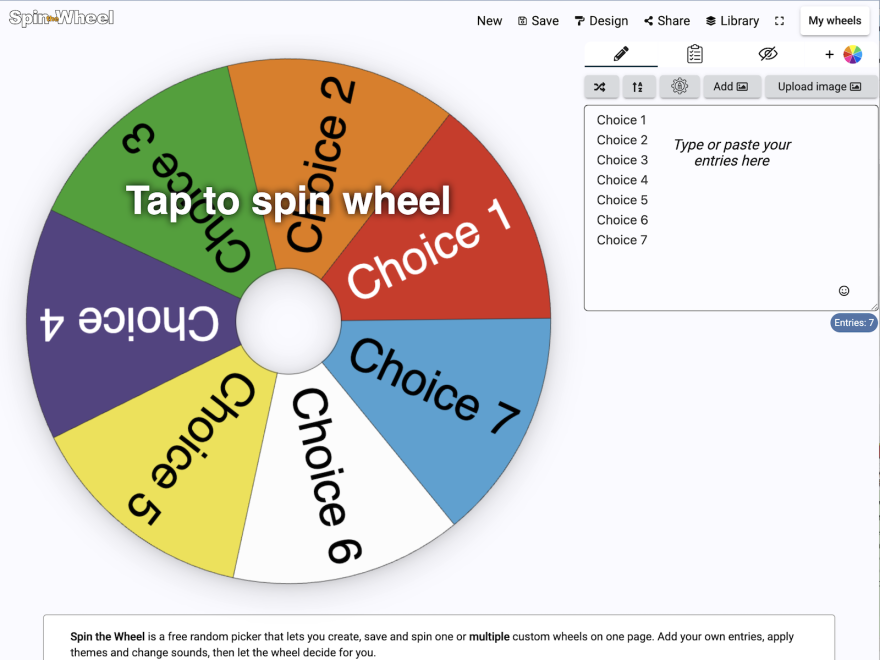Image resolution: width=880 pixels, height=660 pixels.
Task: Open the pencil edit entries tab
Action: (x=621, y=54)
